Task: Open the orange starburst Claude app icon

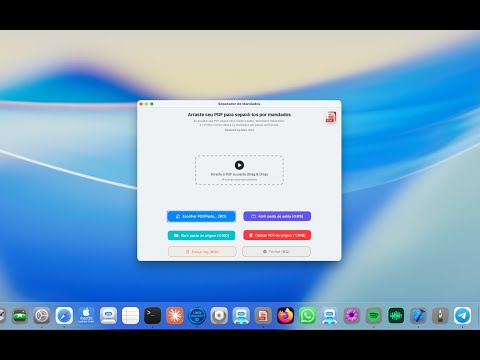Action: coord(175,315)
